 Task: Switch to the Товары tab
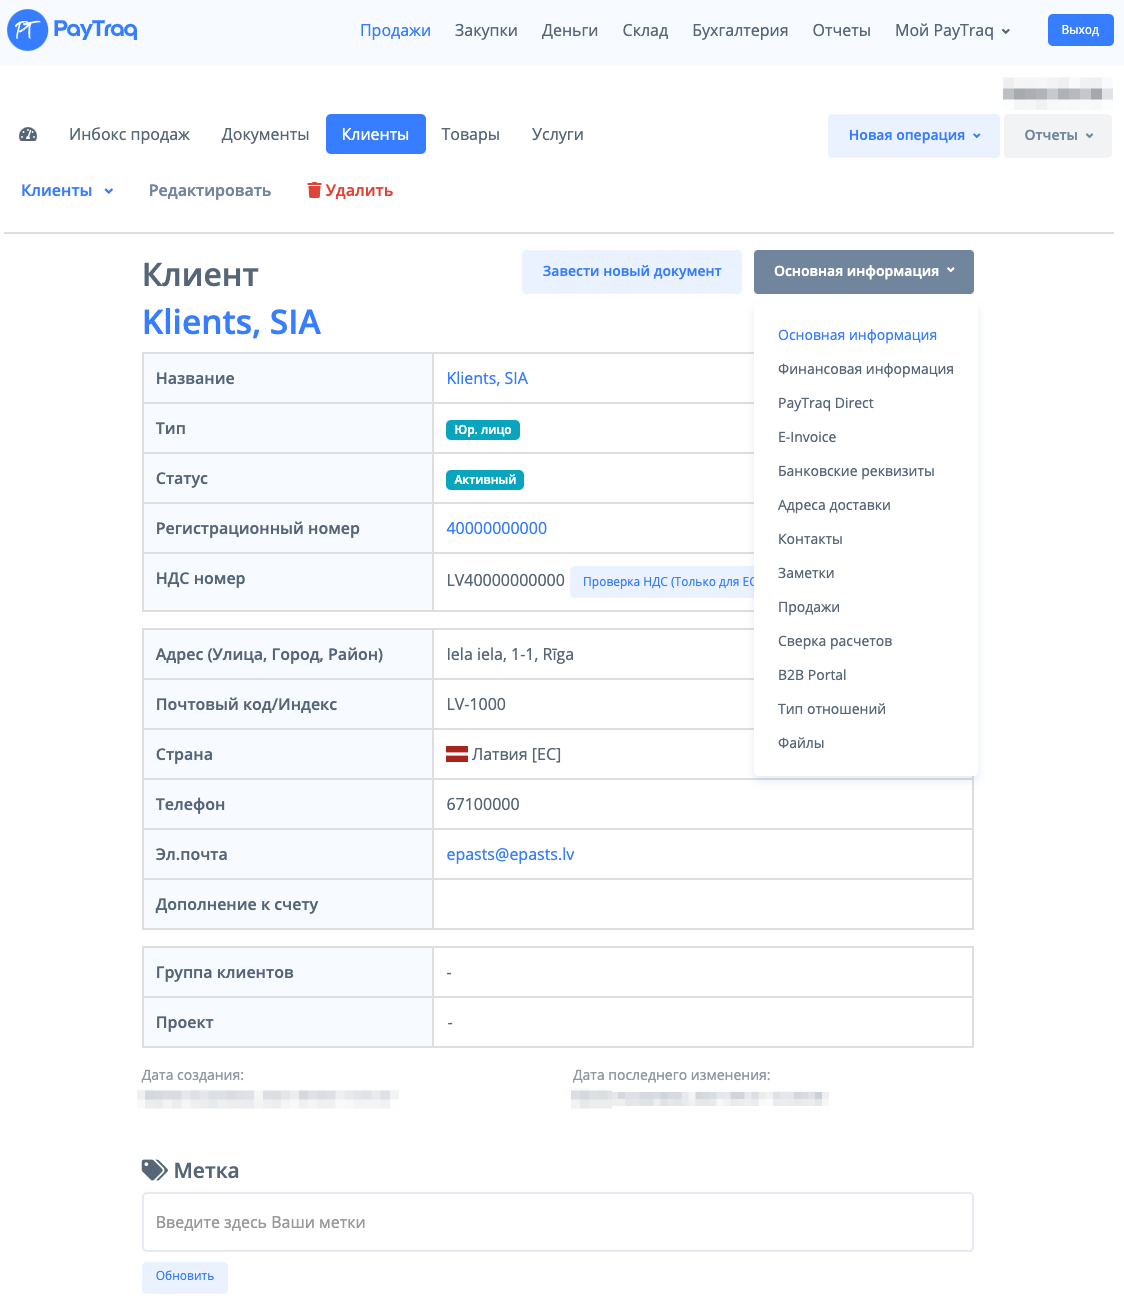(x=470, y=134)
